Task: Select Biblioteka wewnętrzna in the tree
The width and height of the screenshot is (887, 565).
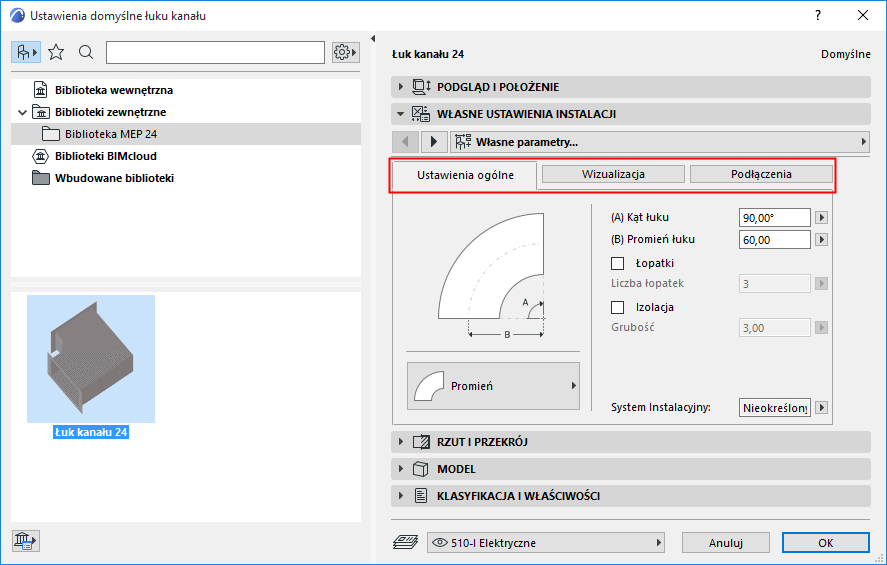Action: (114, 90)
